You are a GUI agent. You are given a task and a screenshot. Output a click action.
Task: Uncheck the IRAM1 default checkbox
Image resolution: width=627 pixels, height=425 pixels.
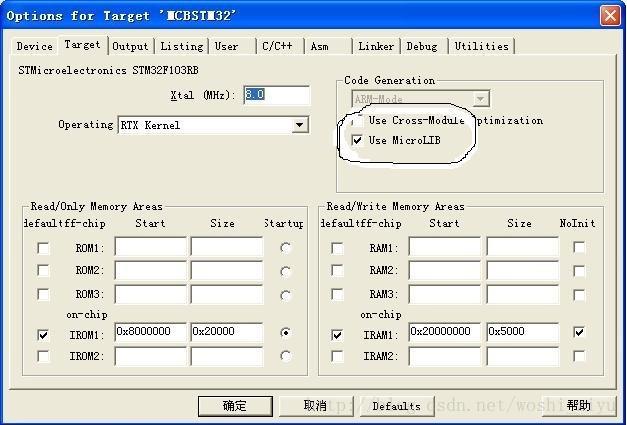337,335
